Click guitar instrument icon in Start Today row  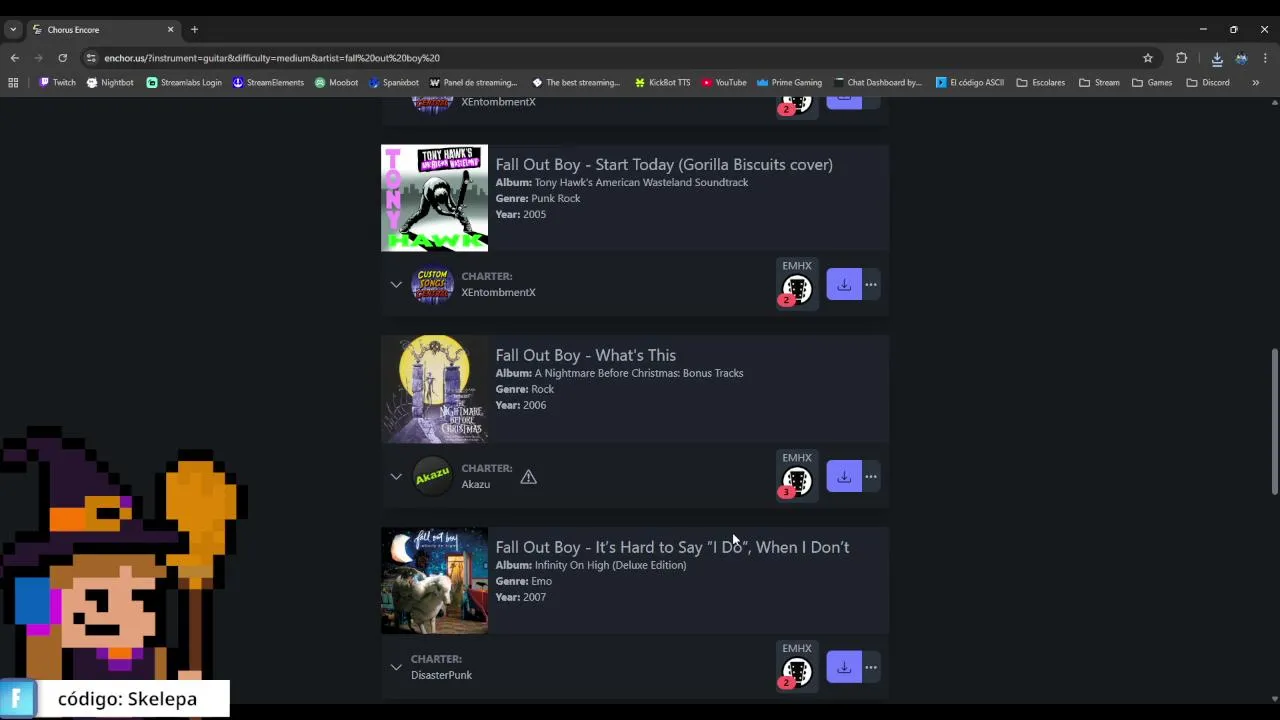coord(797,290)
